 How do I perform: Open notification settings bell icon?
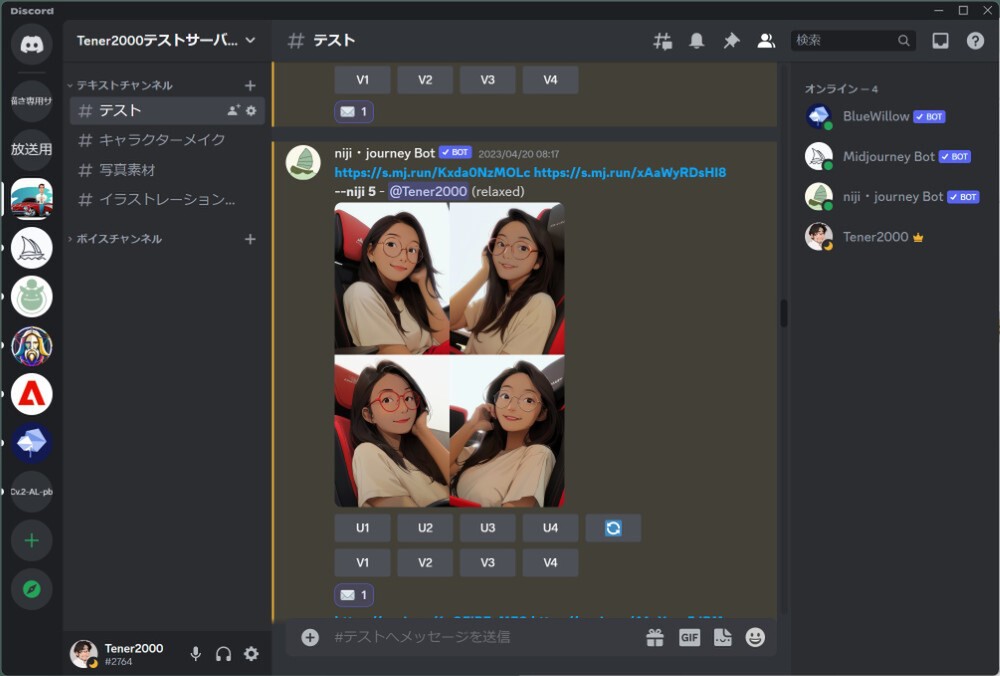tap(697, 41)
